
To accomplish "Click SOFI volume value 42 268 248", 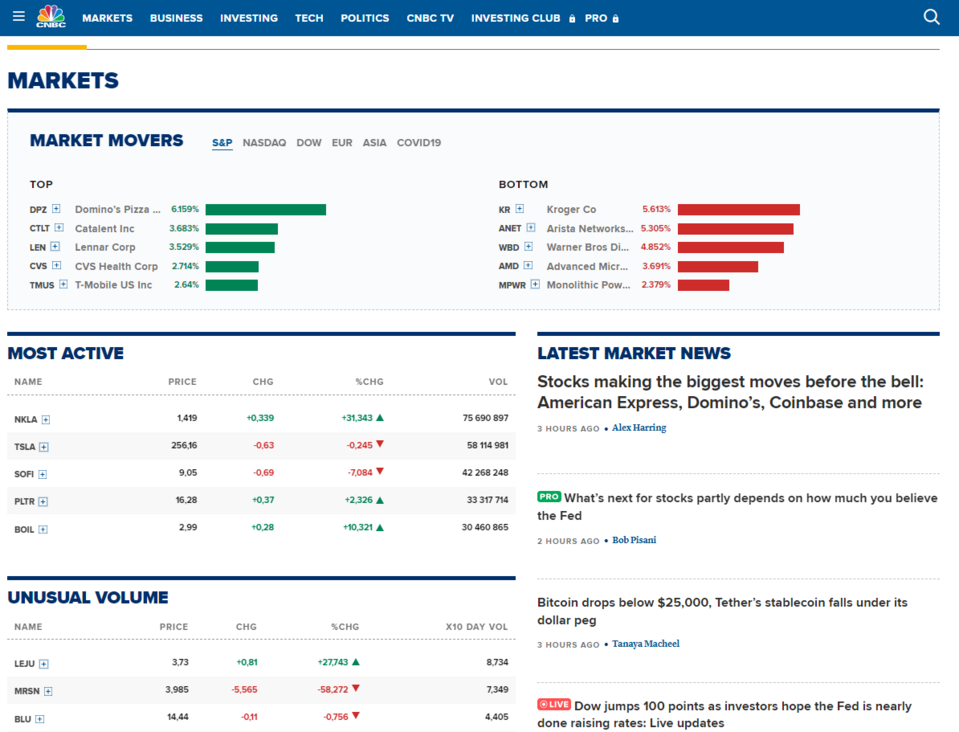I will coord(485,473).
